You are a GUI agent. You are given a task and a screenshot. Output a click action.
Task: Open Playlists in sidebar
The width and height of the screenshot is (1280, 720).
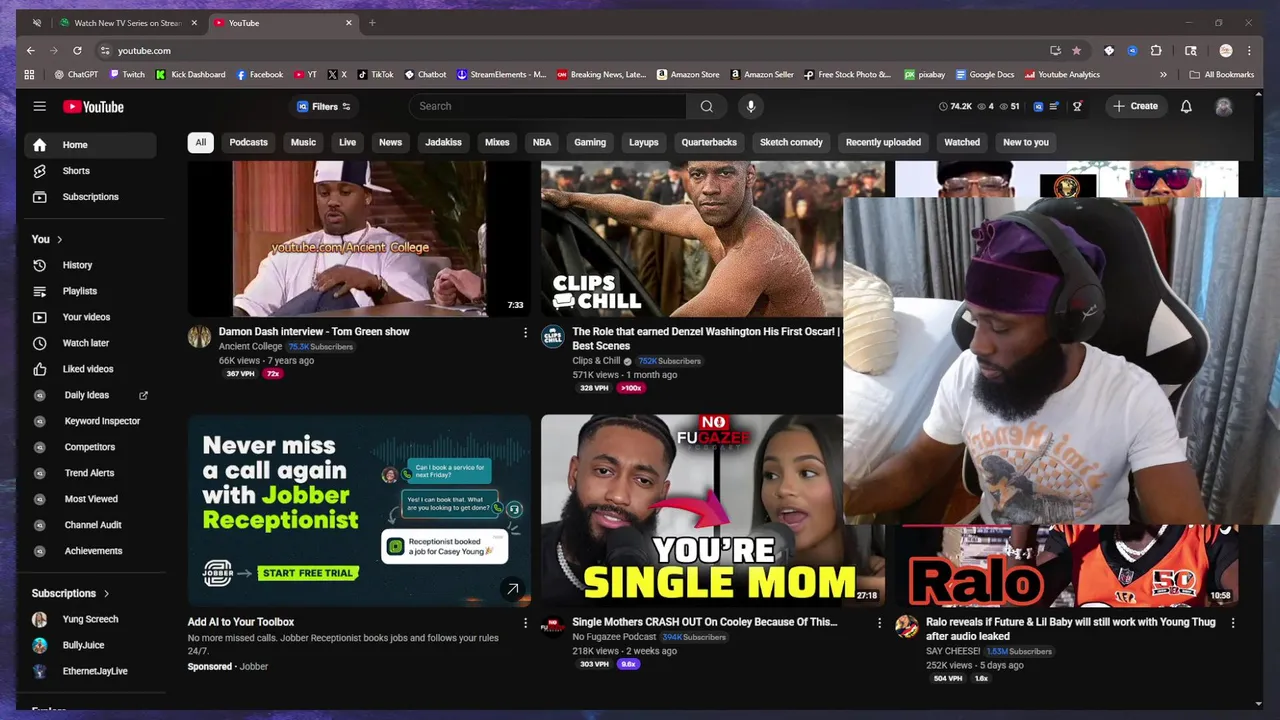[x=90, y=291]
